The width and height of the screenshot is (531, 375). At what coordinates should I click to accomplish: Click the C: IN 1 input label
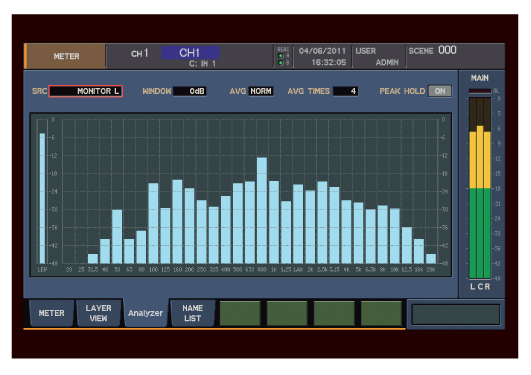pyautogui.click(x=202, y=64)
